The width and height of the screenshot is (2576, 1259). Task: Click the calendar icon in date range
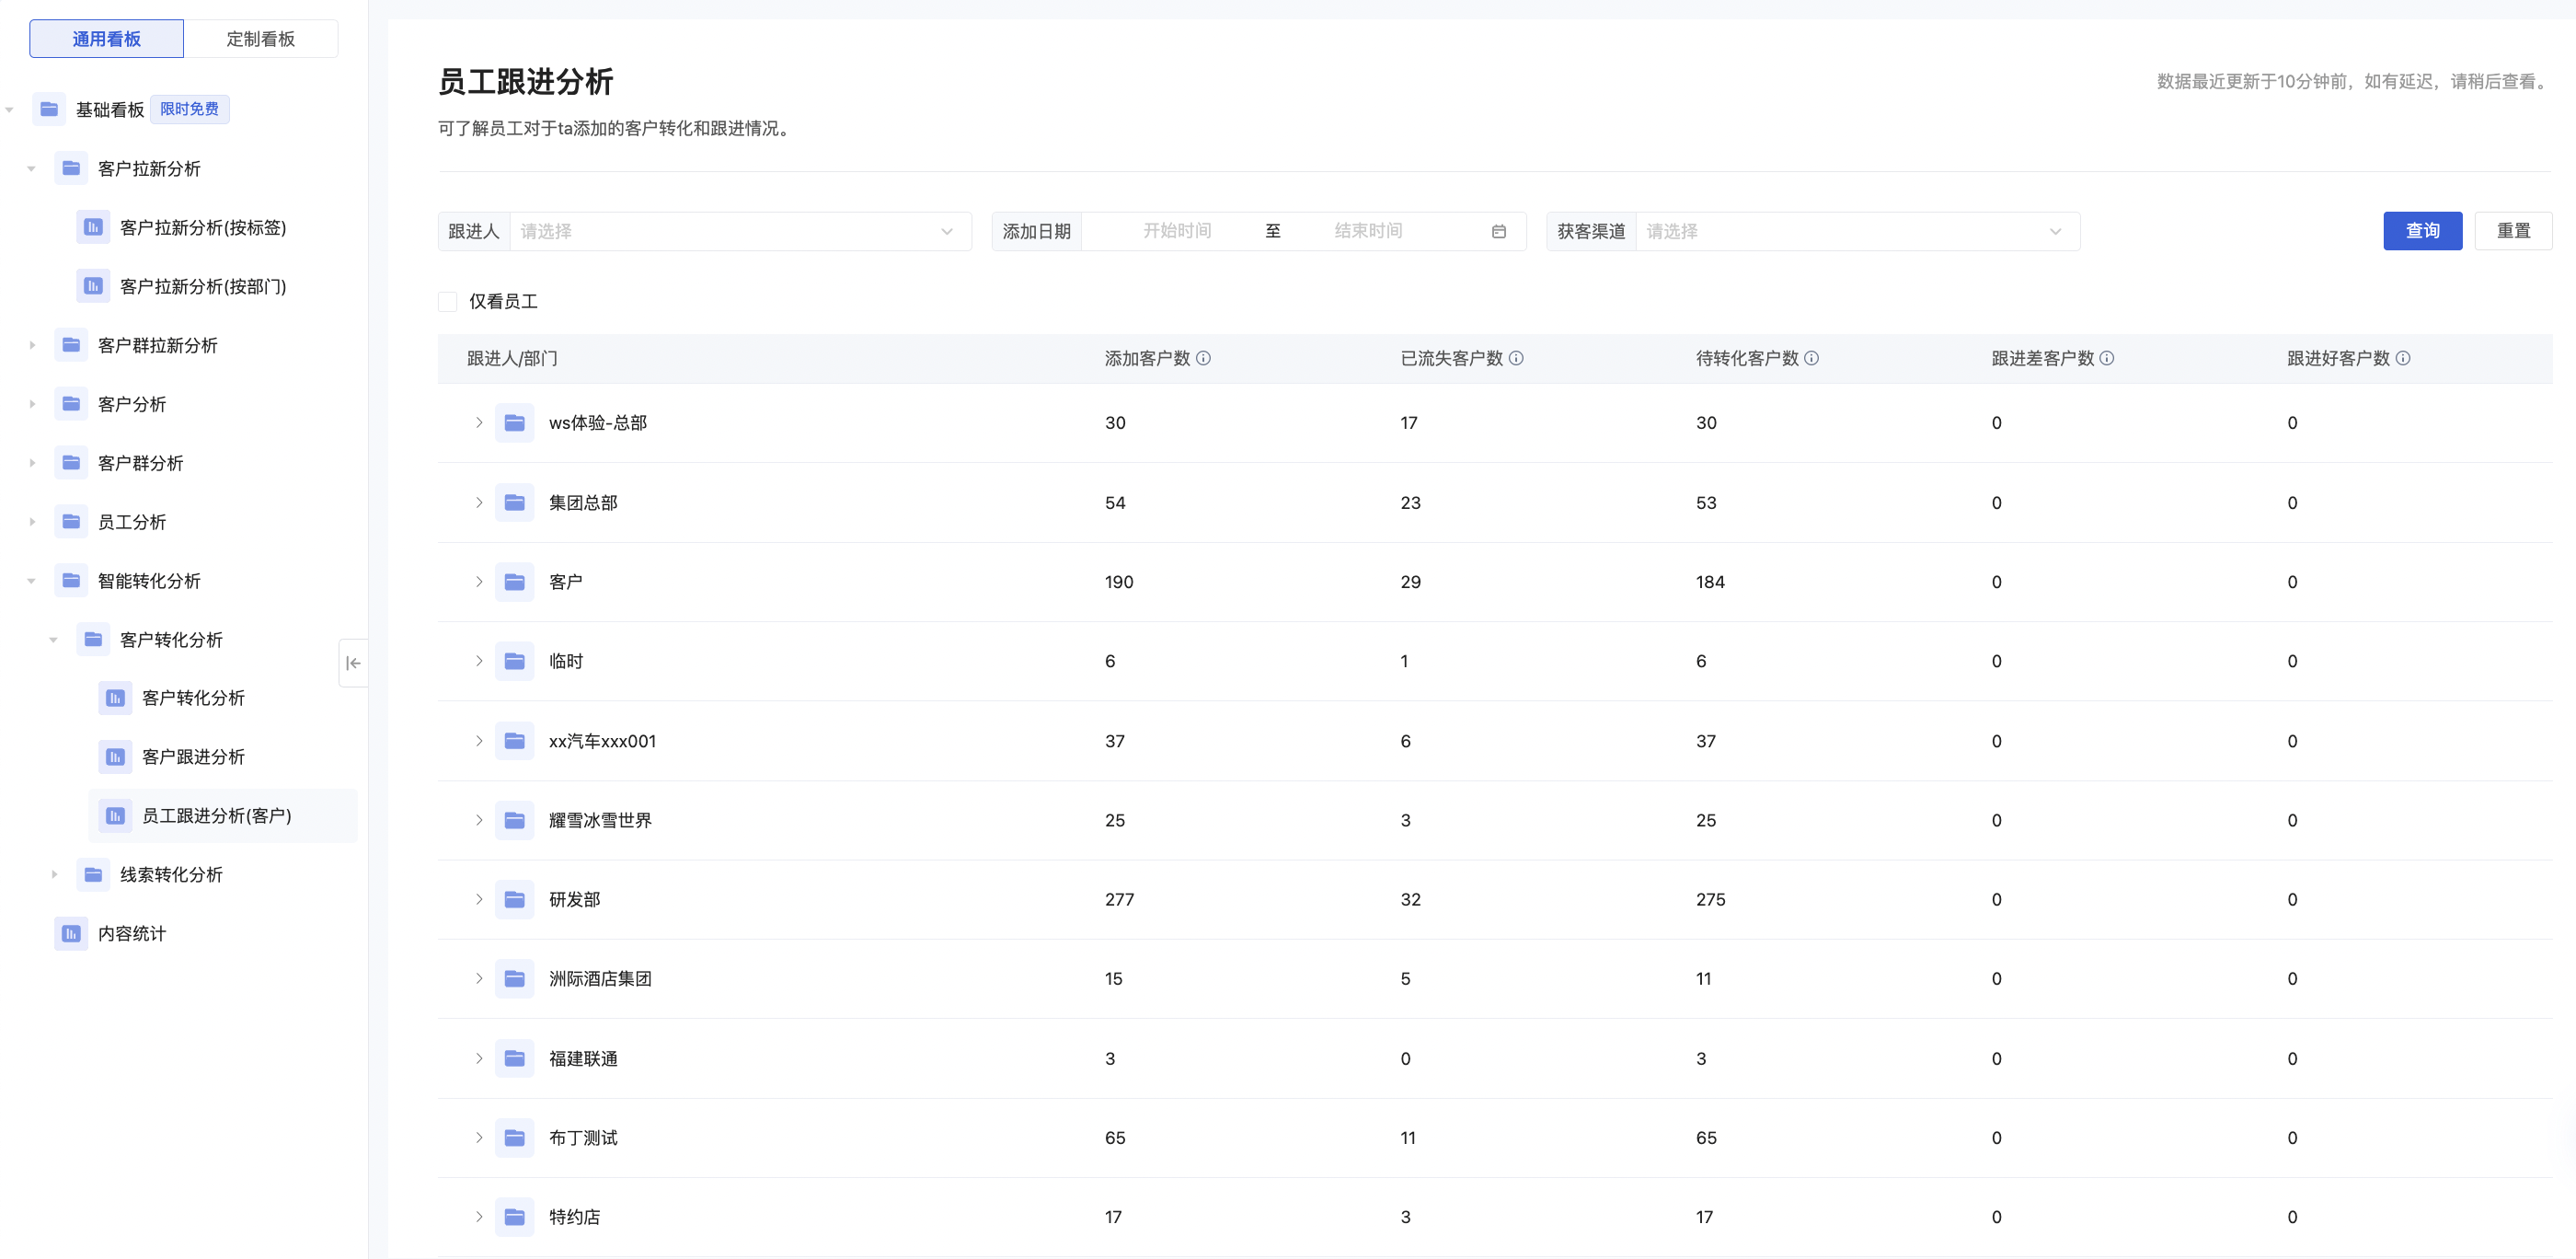pyautogui.click(x=1498, y=231)
